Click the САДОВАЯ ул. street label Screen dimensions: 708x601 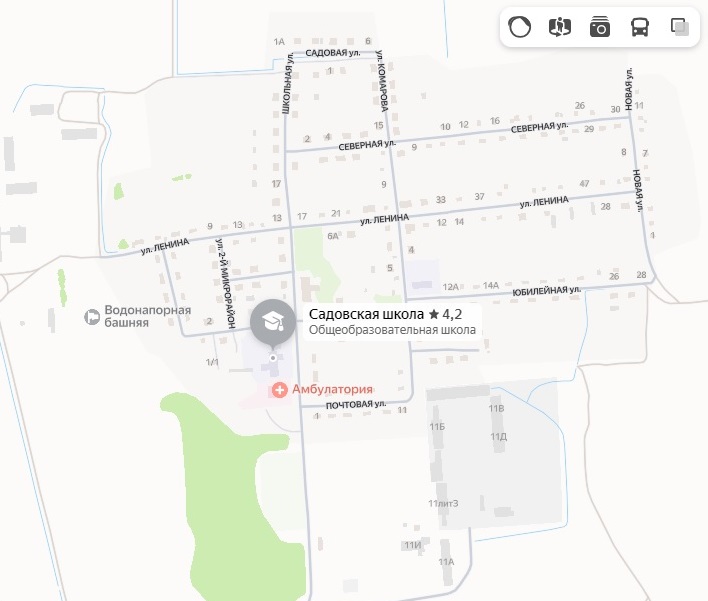coord(333,53)
